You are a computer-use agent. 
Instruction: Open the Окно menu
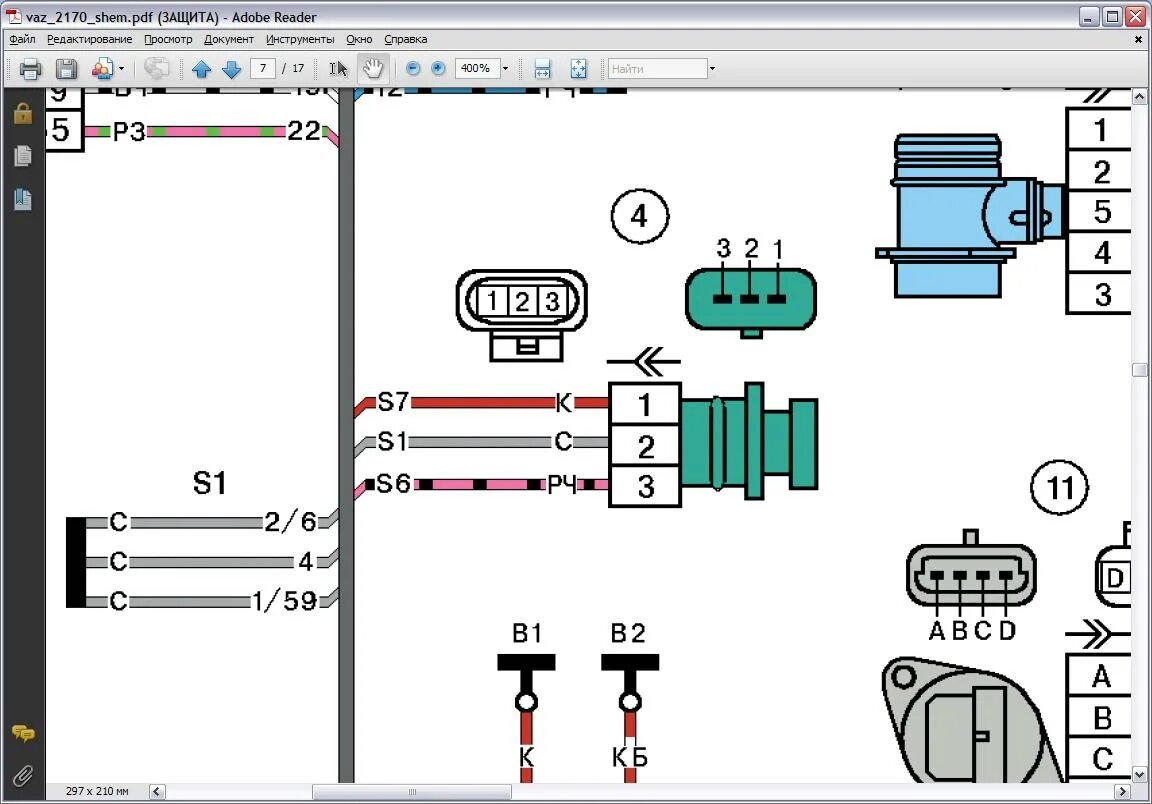(359, 39)
